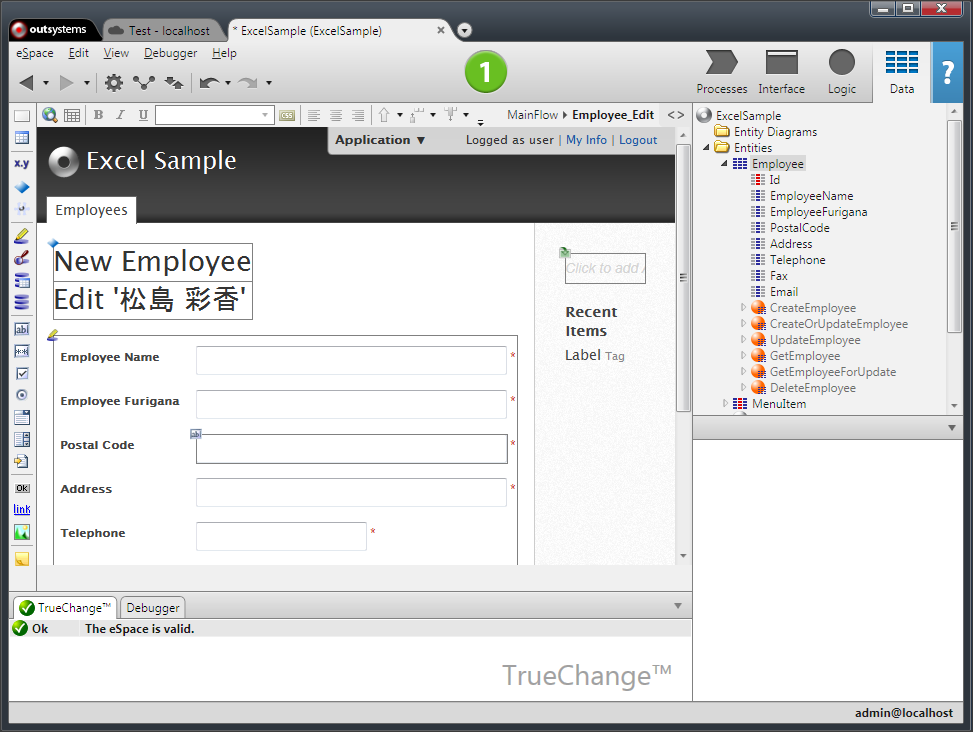Select the Edit Record pencil widget

(x=22, y=236)
